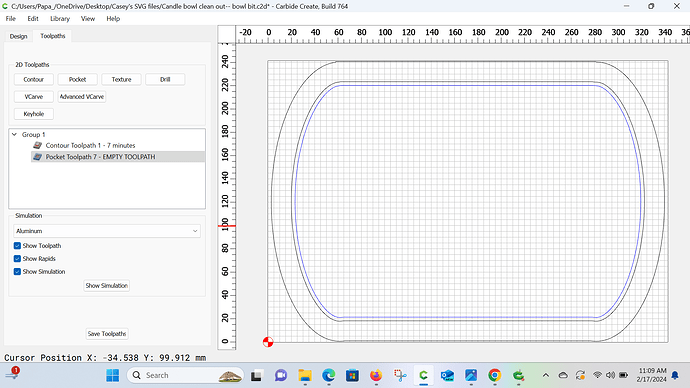Viewport: 690px width, 388px height.
Task: Launch Google Chrome from the taskbar
Action: point(495,376)
